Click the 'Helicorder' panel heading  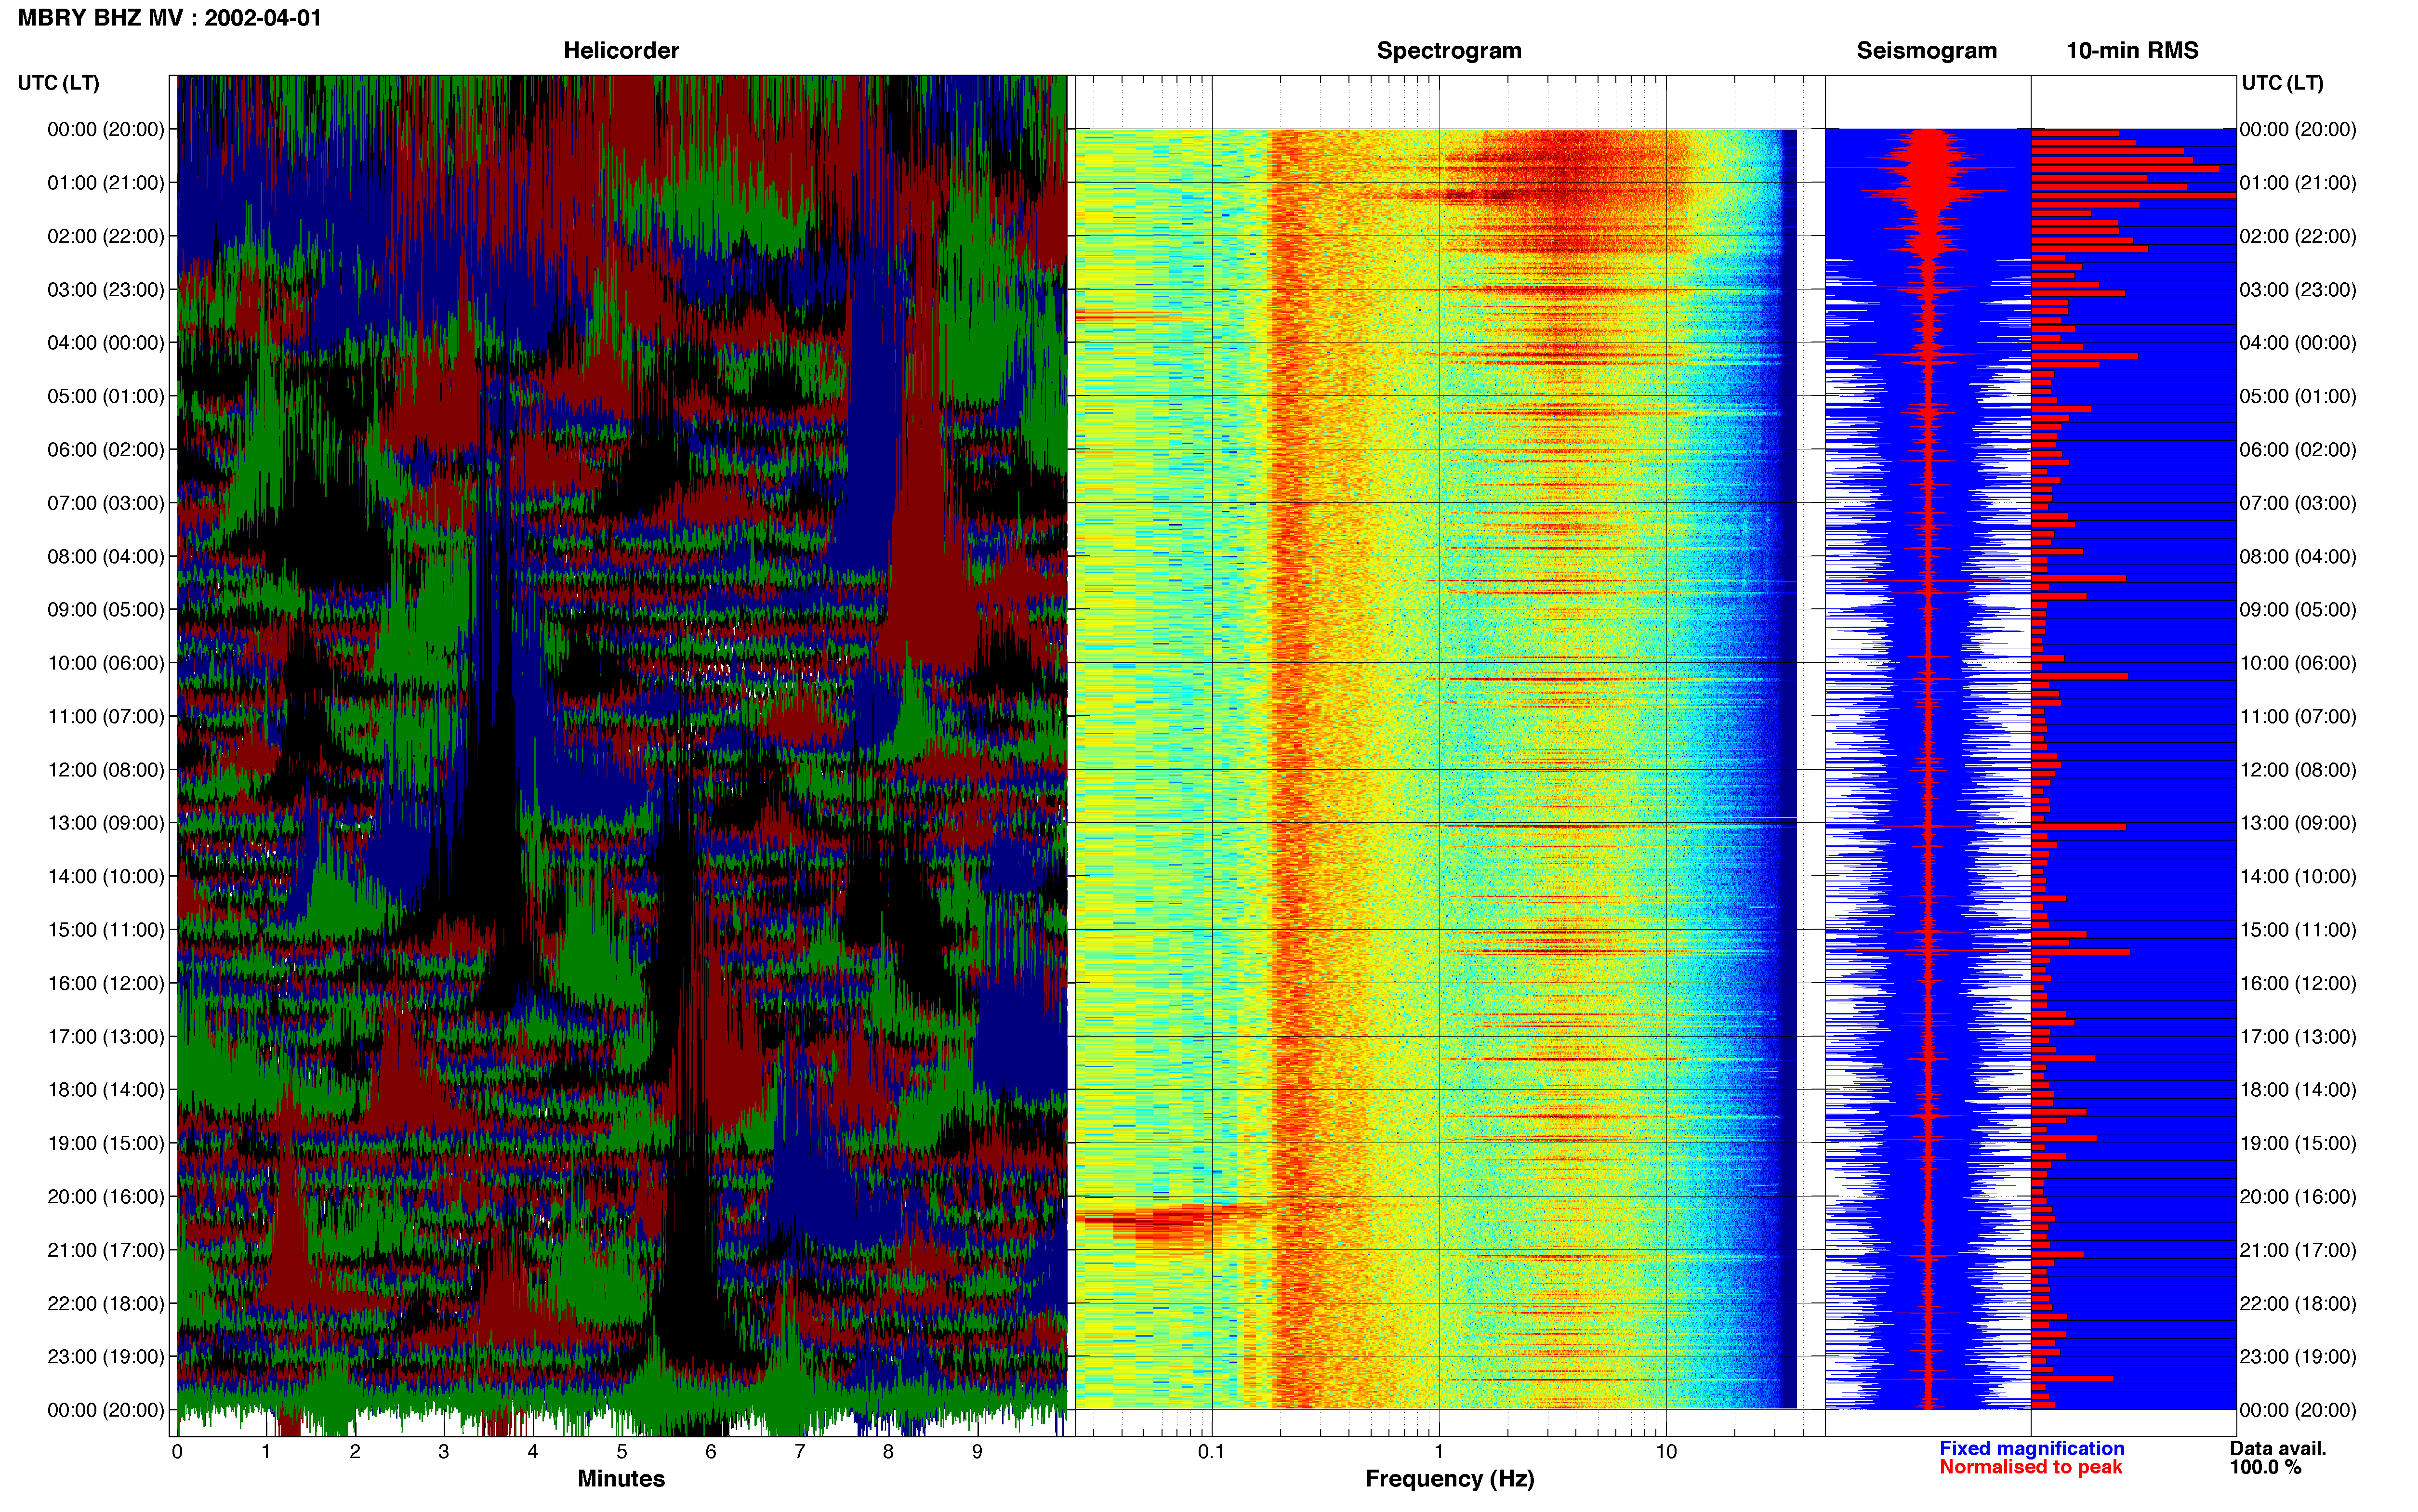tap(621, 50)
